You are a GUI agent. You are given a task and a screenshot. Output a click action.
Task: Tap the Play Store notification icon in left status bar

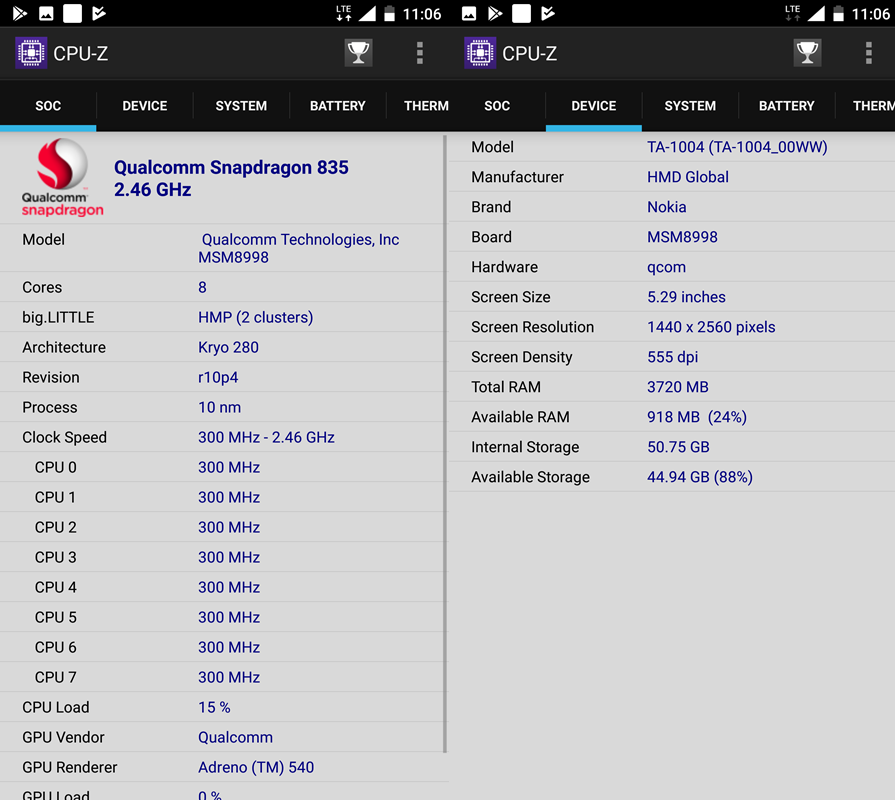point(19,13)
